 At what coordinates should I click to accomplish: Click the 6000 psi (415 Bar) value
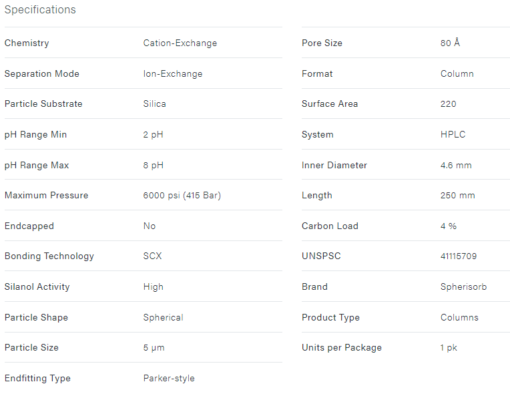point(182,195)
